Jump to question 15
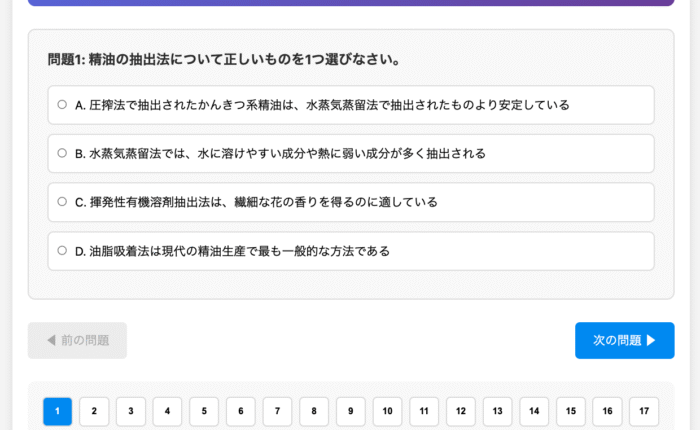The width and height of the screenshot is (700, 430). click(571, 411)
